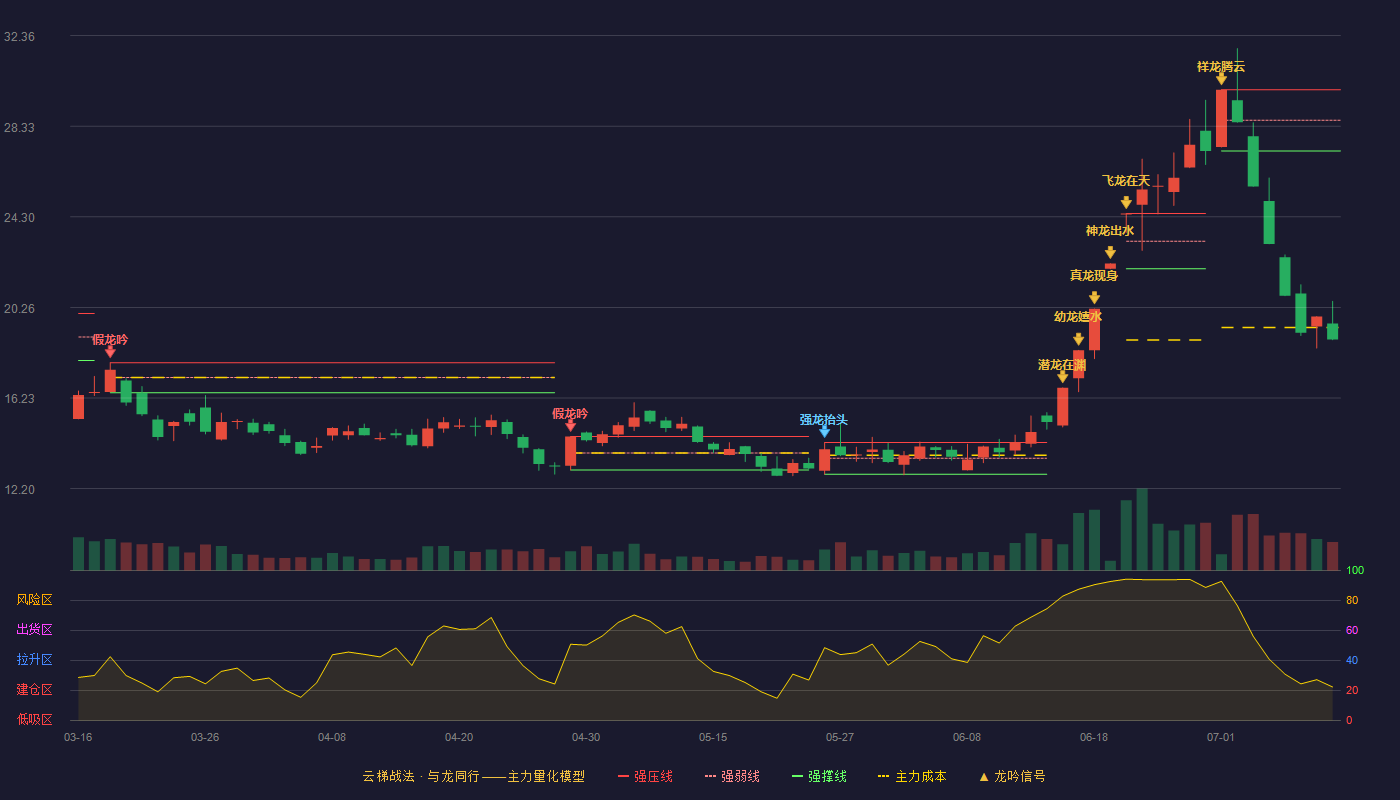This screenshot has width=1400, height=800.
Task: Select the 风险区 zone label
Action: (34, 600)
